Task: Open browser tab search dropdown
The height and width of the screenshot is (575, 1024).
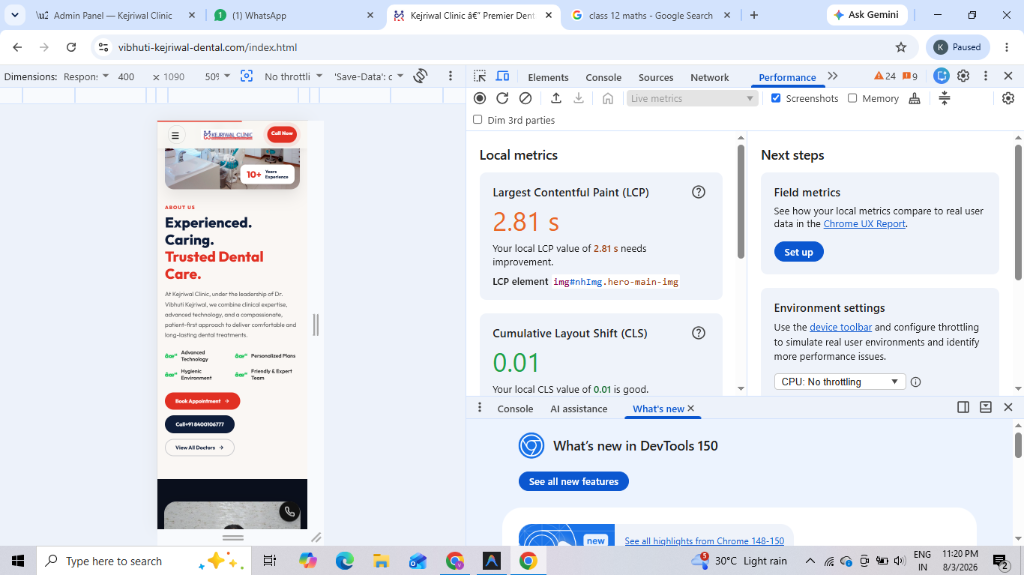Action: coord(14,14)
